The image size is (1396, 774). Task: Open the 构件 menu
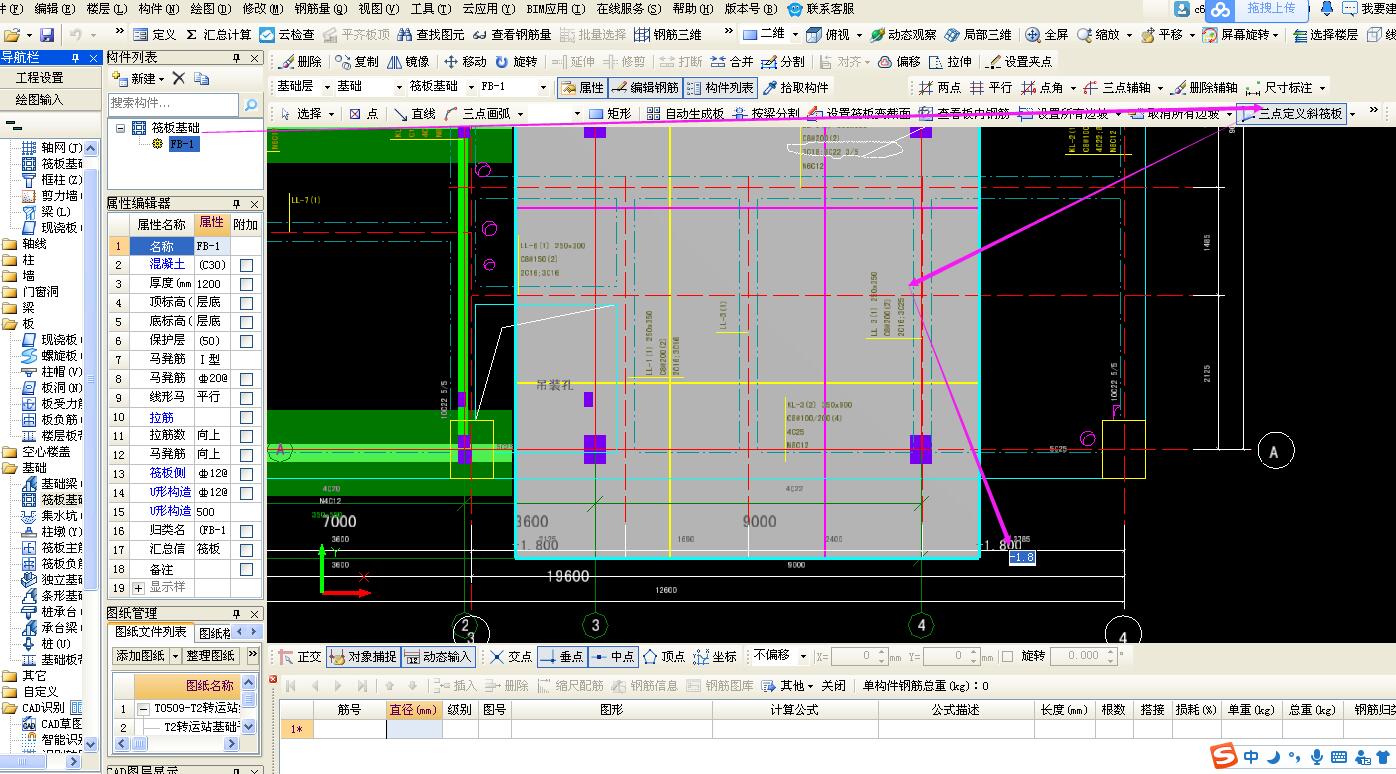(x=159, y=8)
